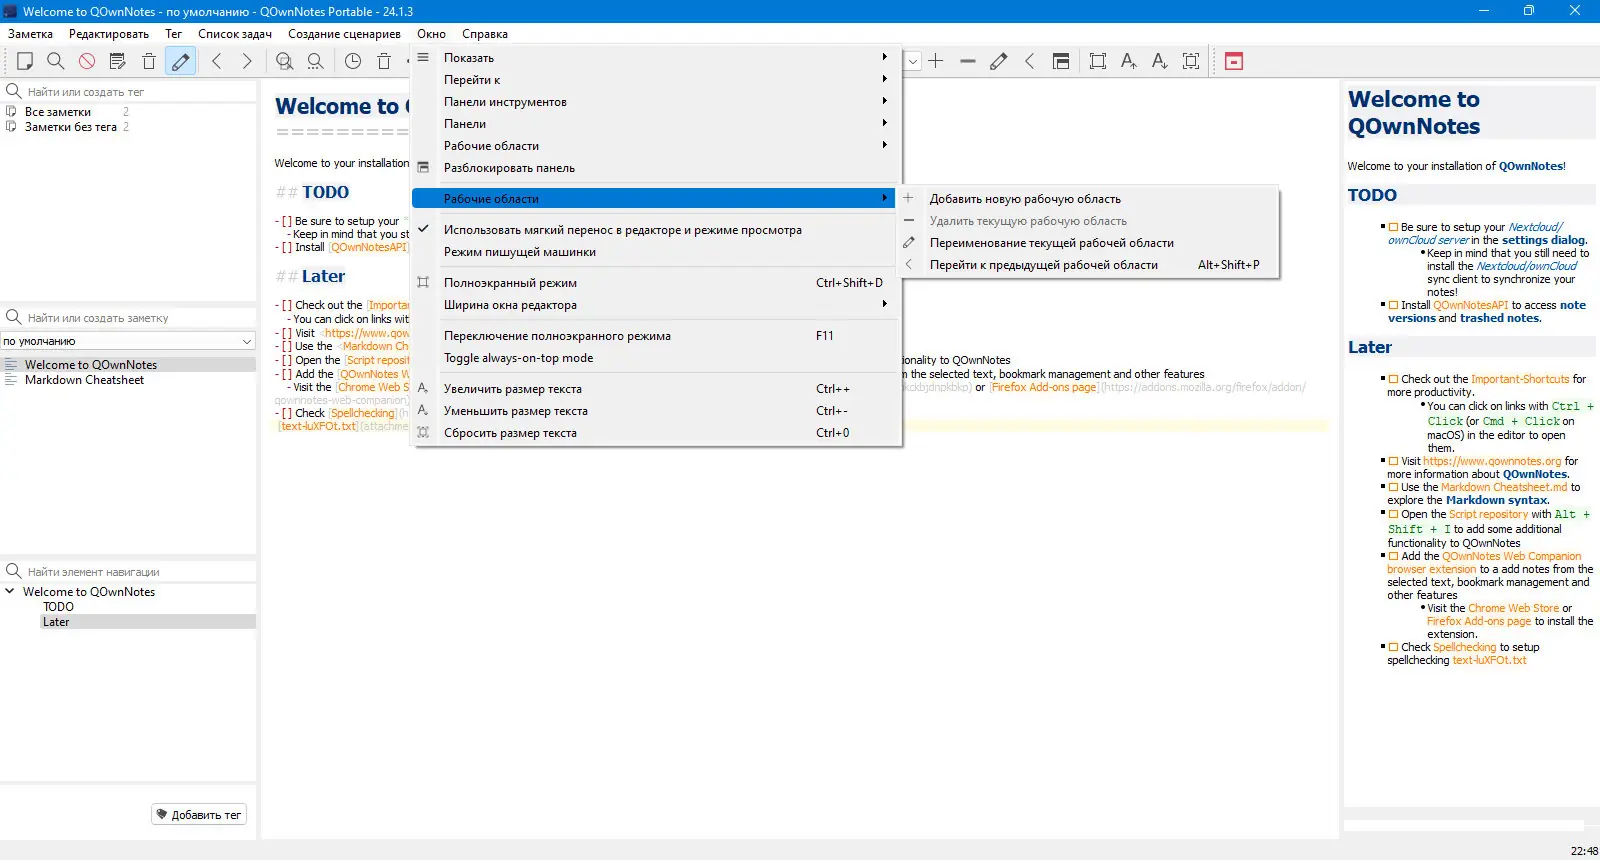Open the 'Справка' menu
The image size is (1600, 860).
pyautogui.click(x=485, y=34)
